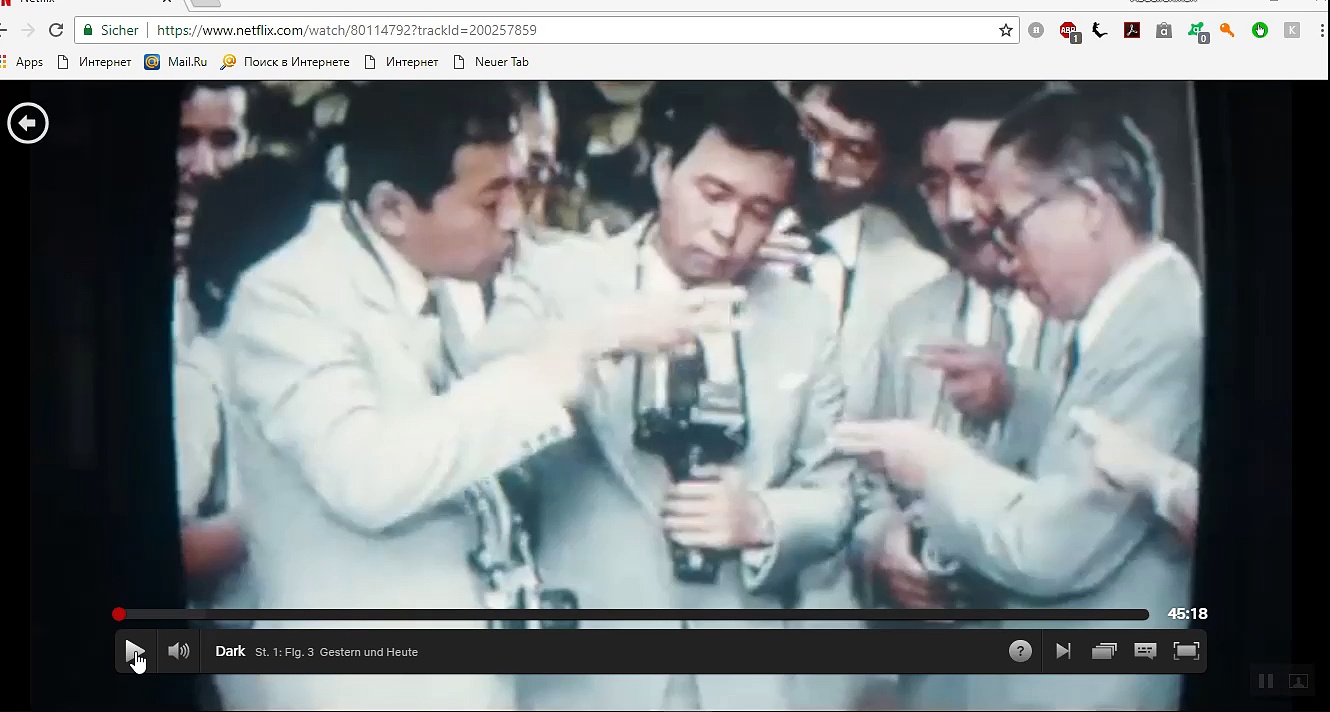Reload the Netflix page
This screenshot has height=712, width=1330.
56,31
